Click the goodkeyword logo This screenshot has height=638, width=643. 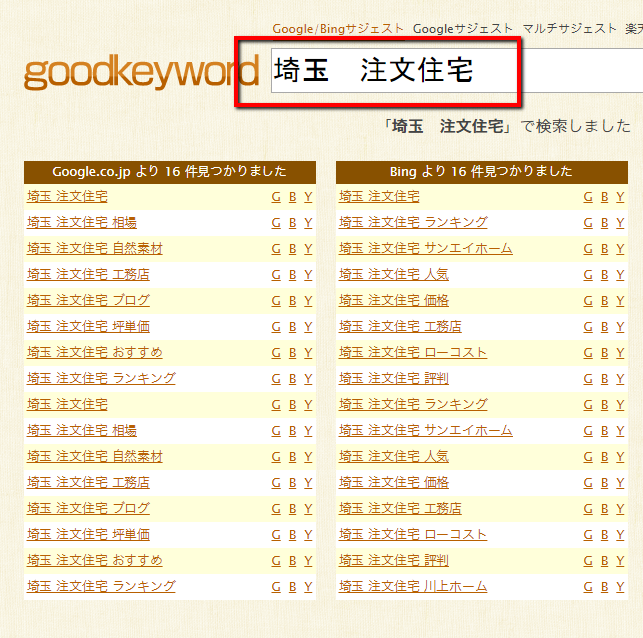[140, 74]
